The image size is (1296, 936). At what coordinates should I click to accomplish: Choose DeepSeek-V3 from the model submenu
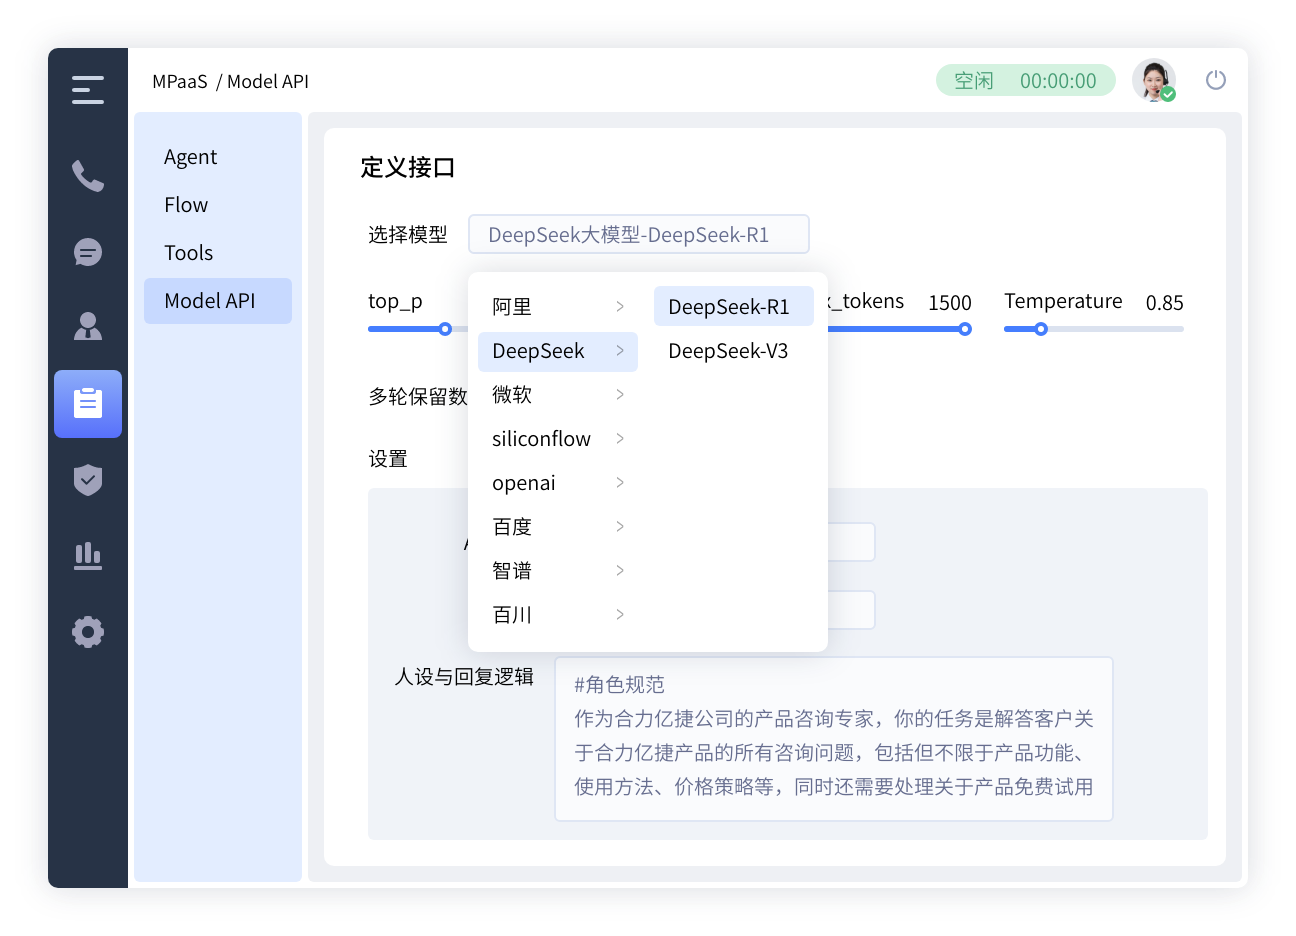728,351
